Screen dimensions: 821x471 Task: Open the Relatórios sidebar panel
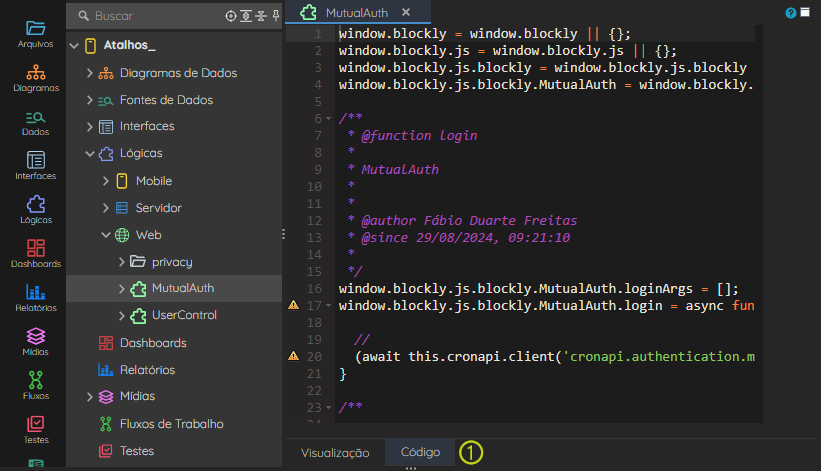(36, 298)
